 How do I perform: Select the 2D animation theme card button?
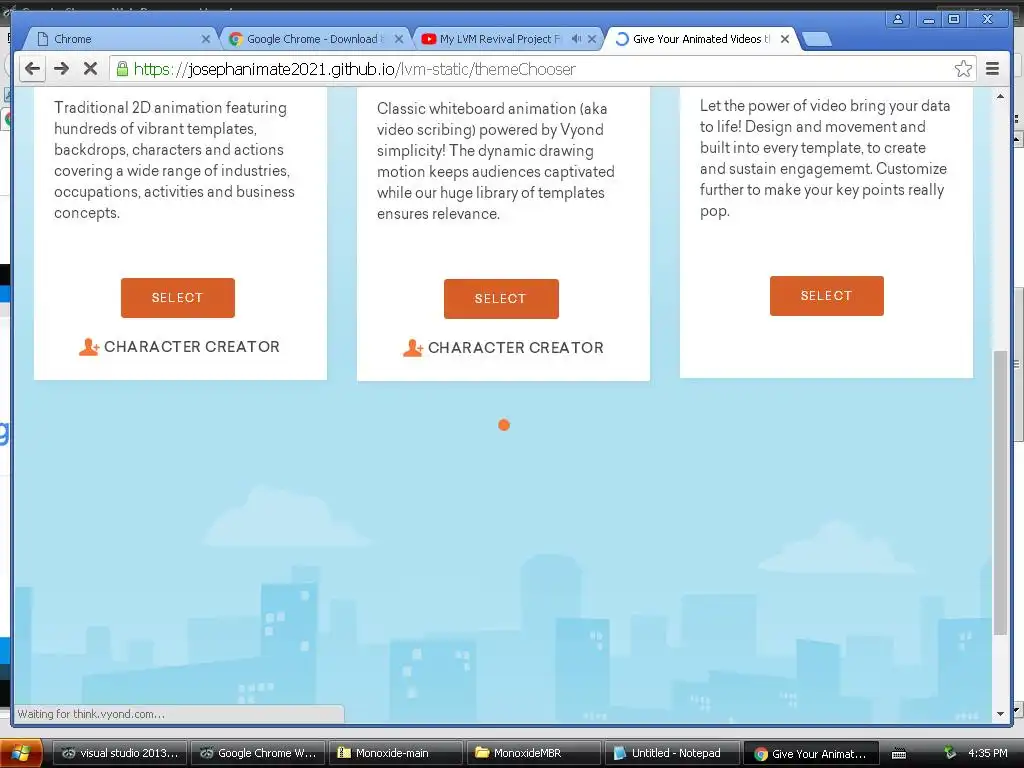(178, 298)
